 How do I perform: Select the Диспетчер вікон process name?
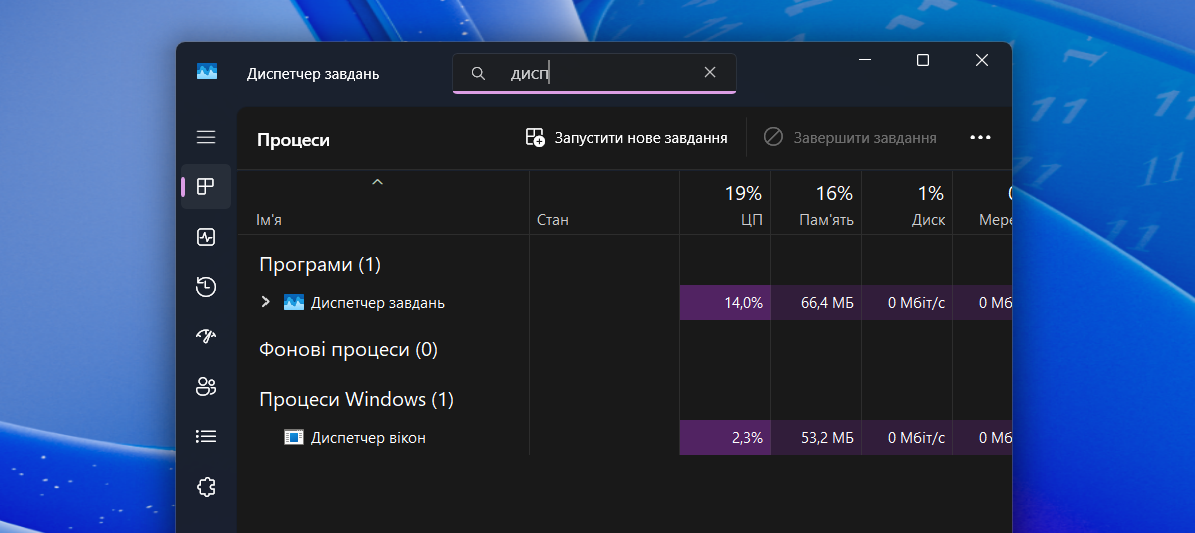pos(368,438)
